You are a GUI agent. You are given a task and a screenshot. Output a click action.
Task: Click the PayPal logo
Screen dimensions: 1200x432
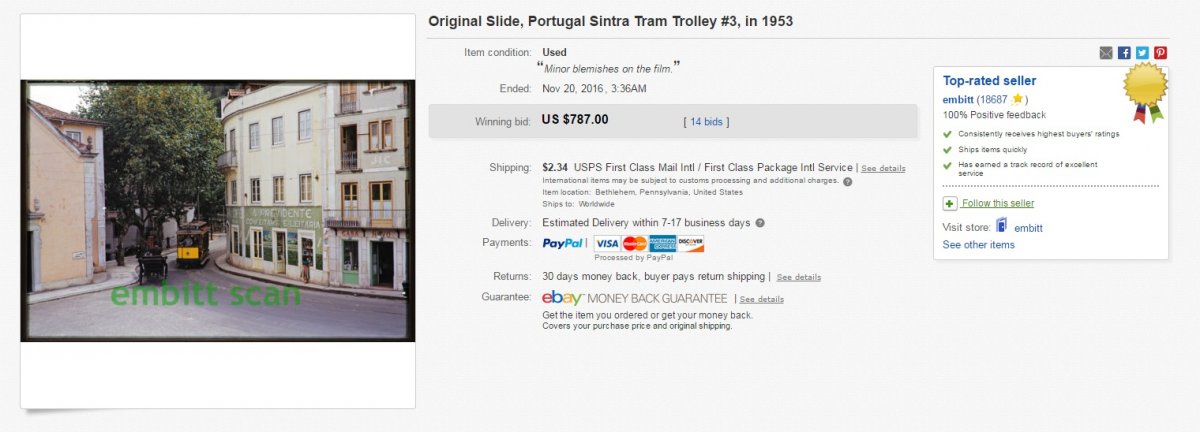(x=563, y=243)
